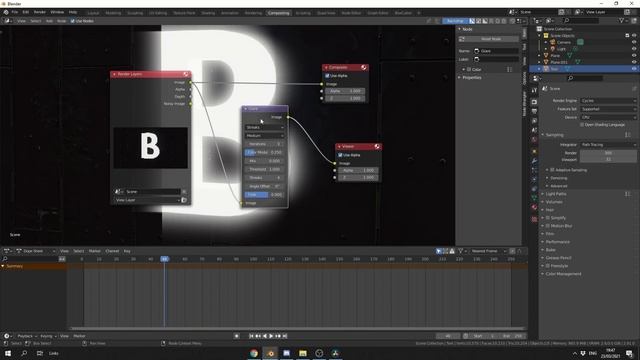
Task: Adjust the Glare Mix slider
Action: pyautogui.click(x=264, y=161)
